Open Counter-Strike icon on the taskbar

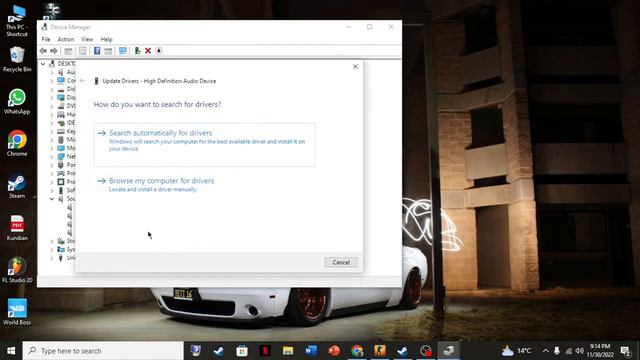[x=380, y=351]
